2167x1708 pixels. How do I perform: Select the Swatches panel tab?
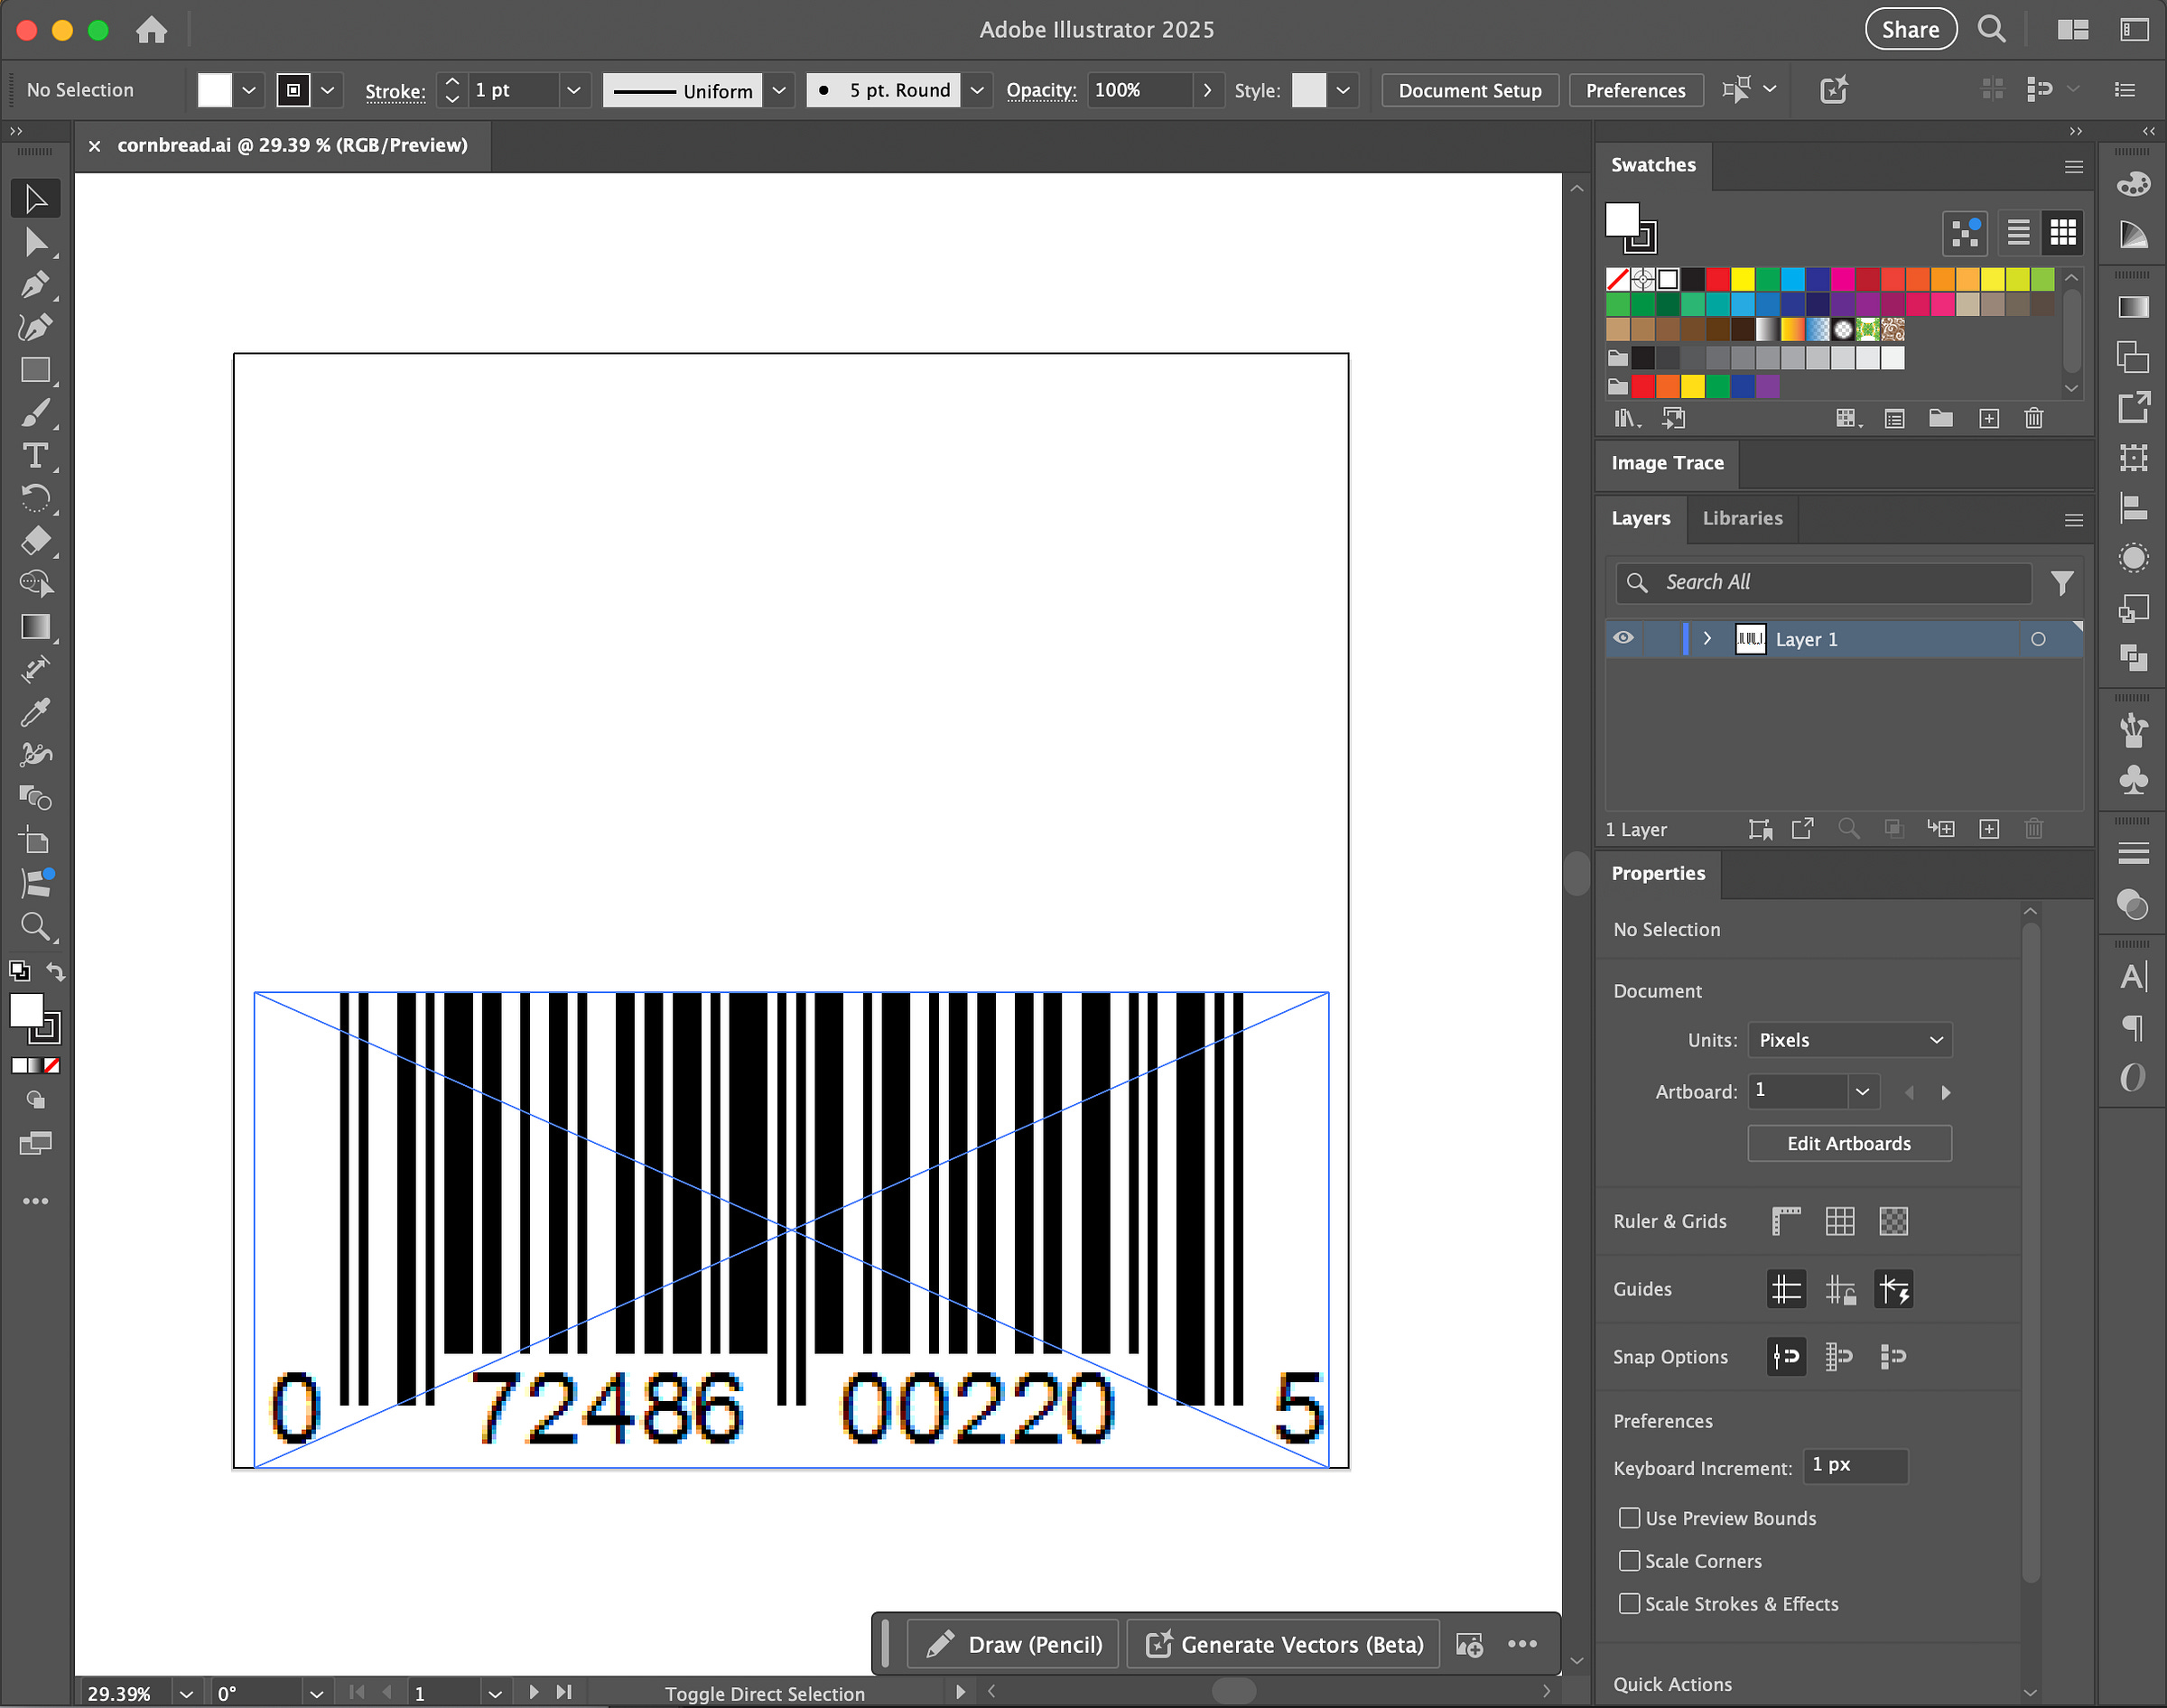1653,165
